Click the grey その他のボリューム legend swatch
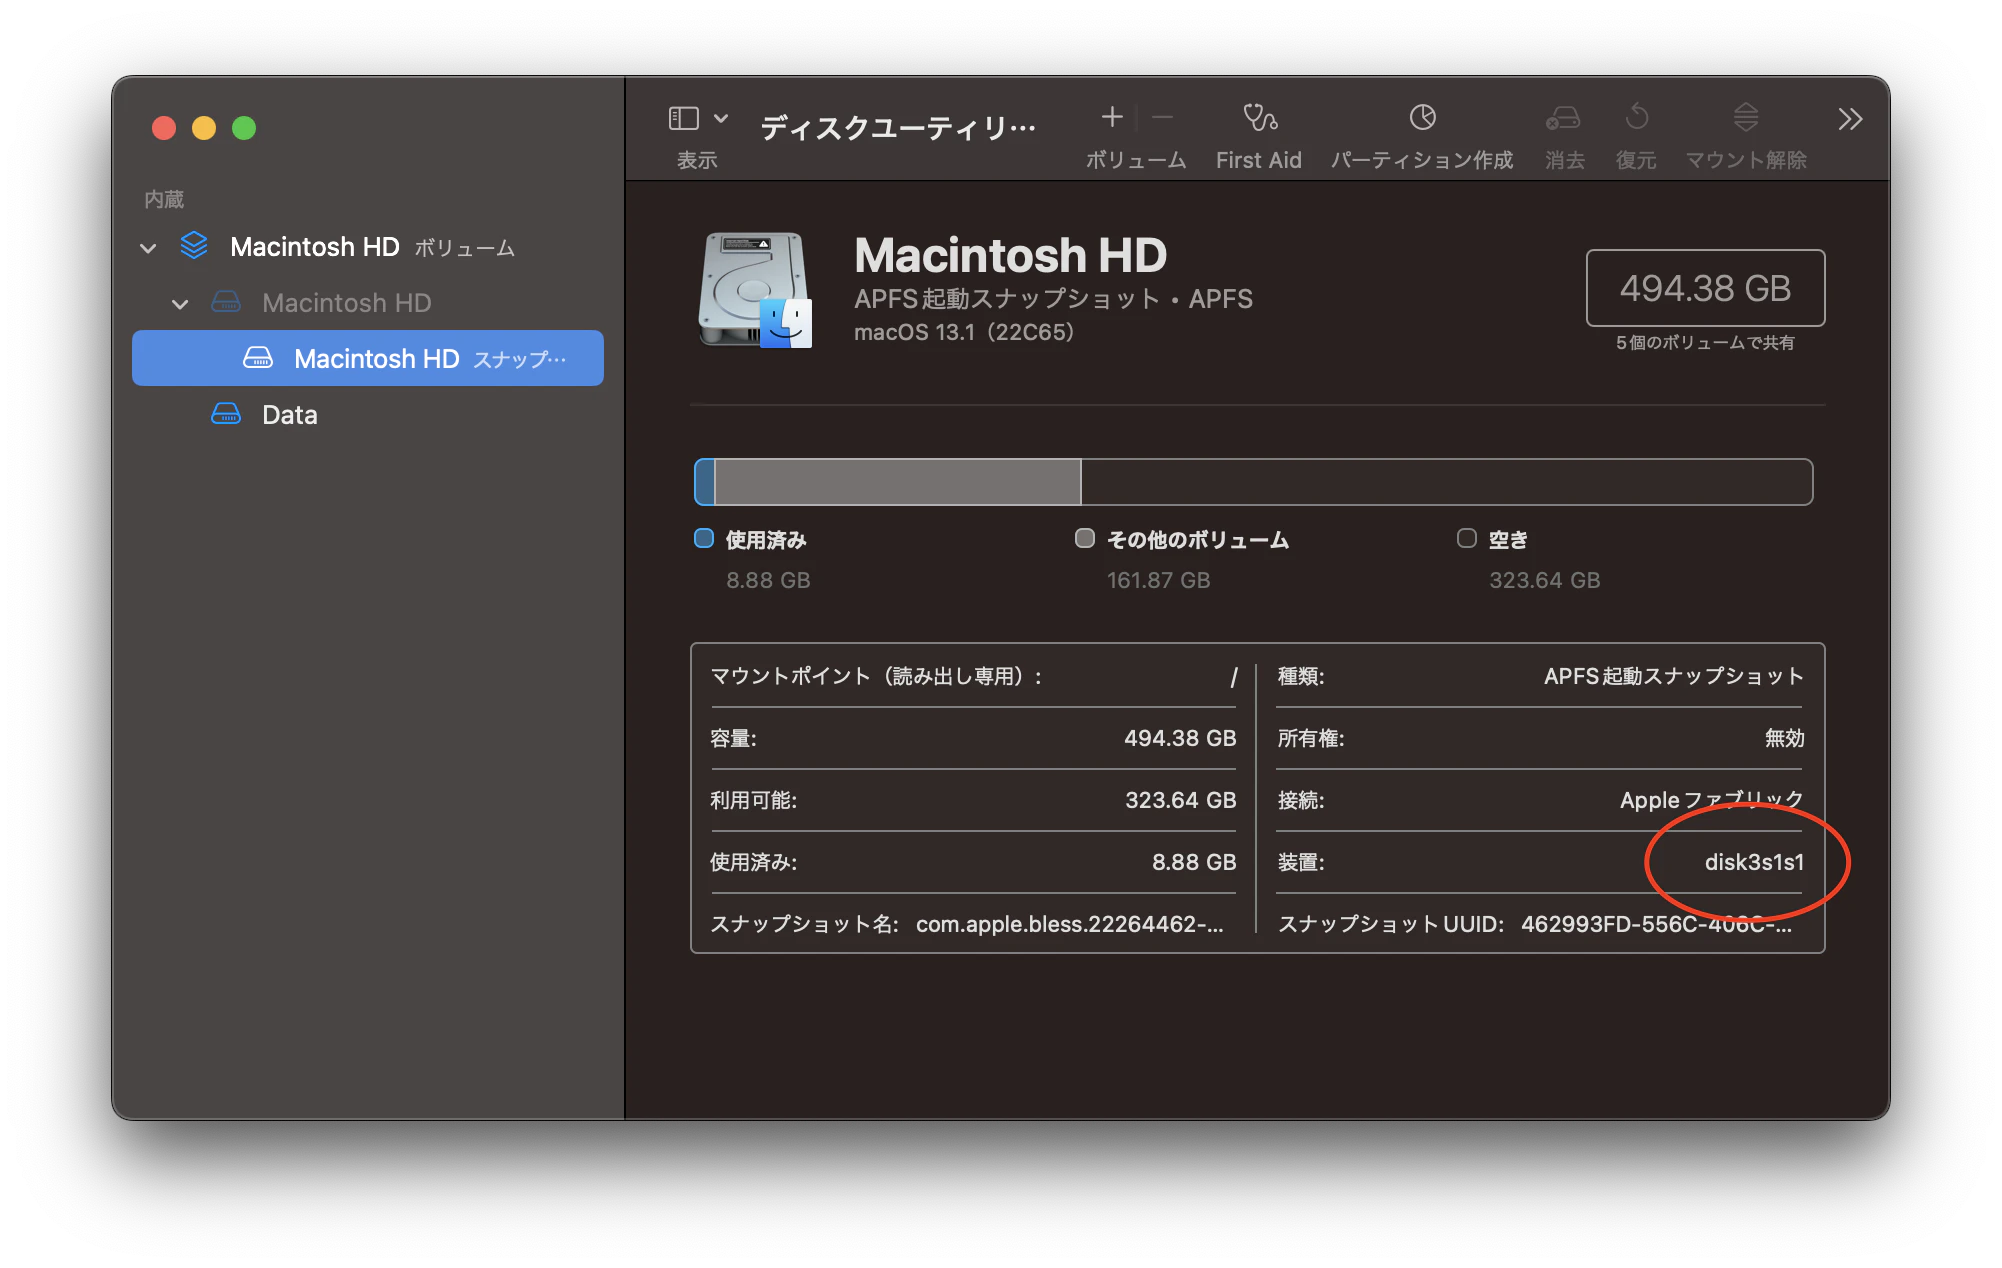2002x1268 pixels. [1085, 538]
